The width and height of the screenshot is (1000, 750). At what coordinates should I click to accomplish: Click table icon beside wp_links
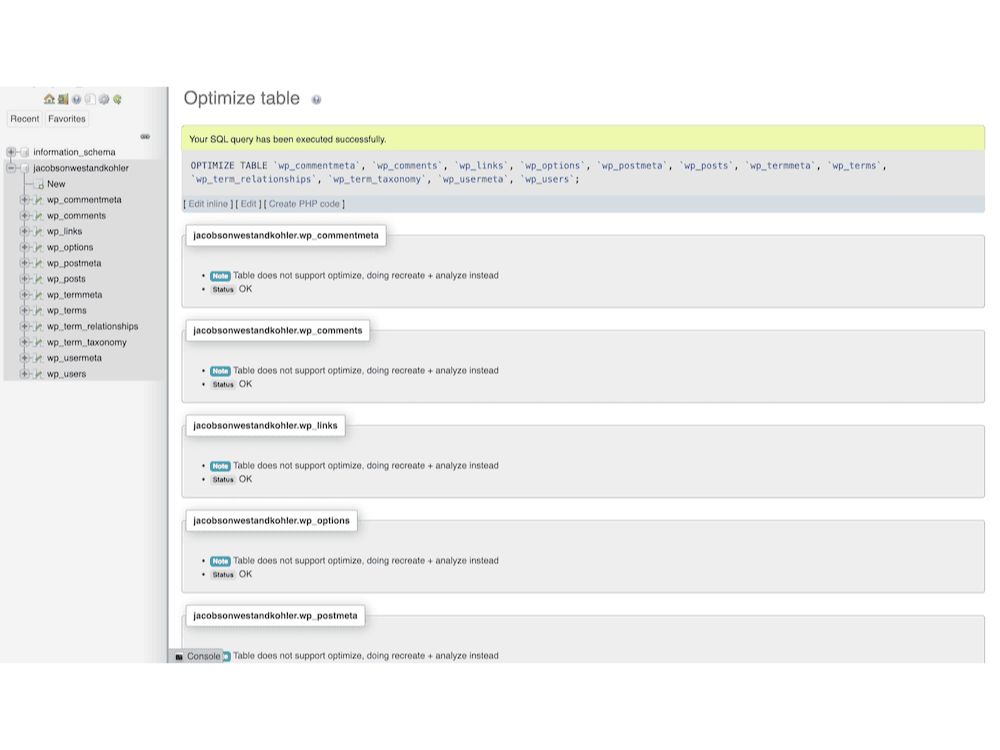38,232
